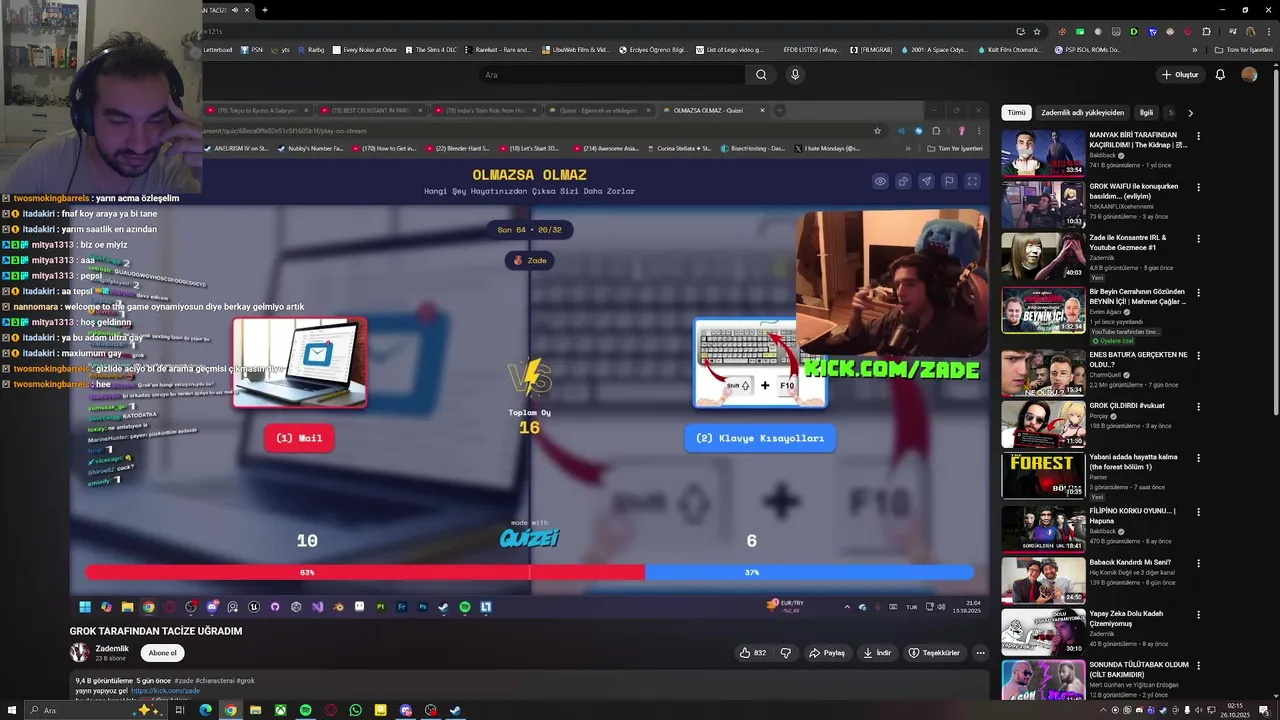
Task: Open the Letterboxd bookmark
Action: click(x=217, y=49)
